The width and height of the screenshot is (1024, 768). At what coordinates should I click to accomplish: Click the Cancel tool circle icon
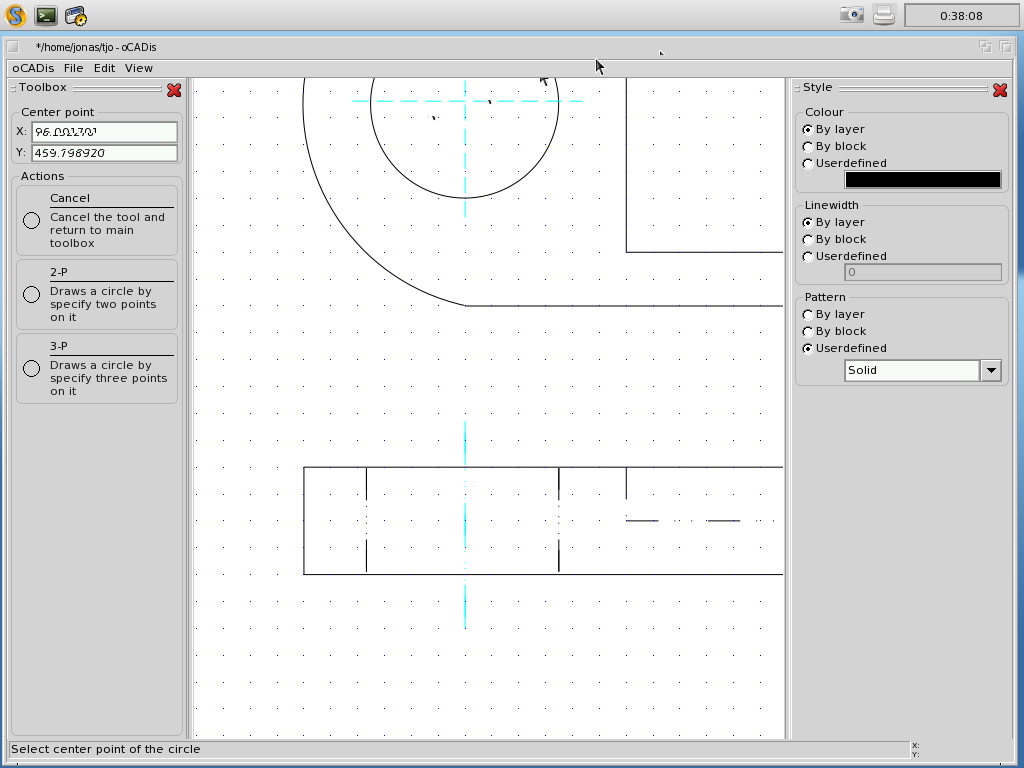point(31,221)
